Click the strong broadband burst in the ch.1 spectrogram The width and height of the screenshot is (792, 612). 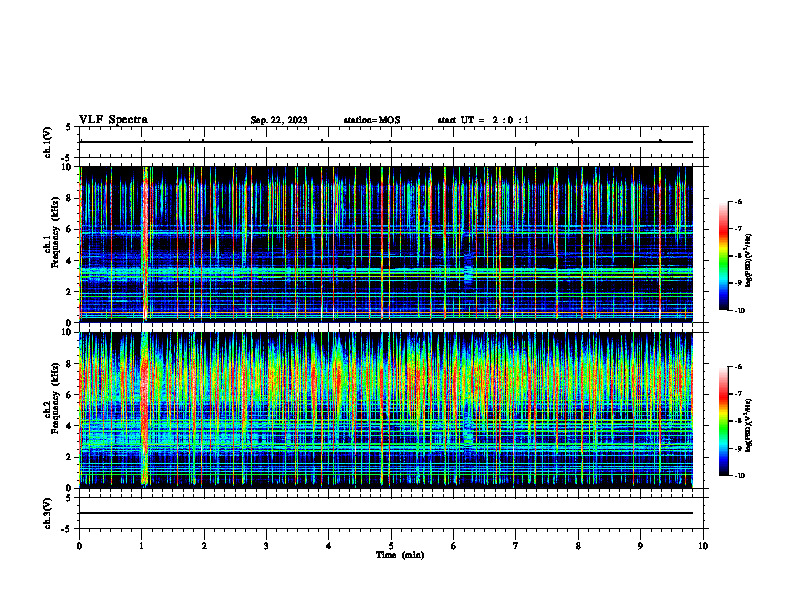(146, 244)
